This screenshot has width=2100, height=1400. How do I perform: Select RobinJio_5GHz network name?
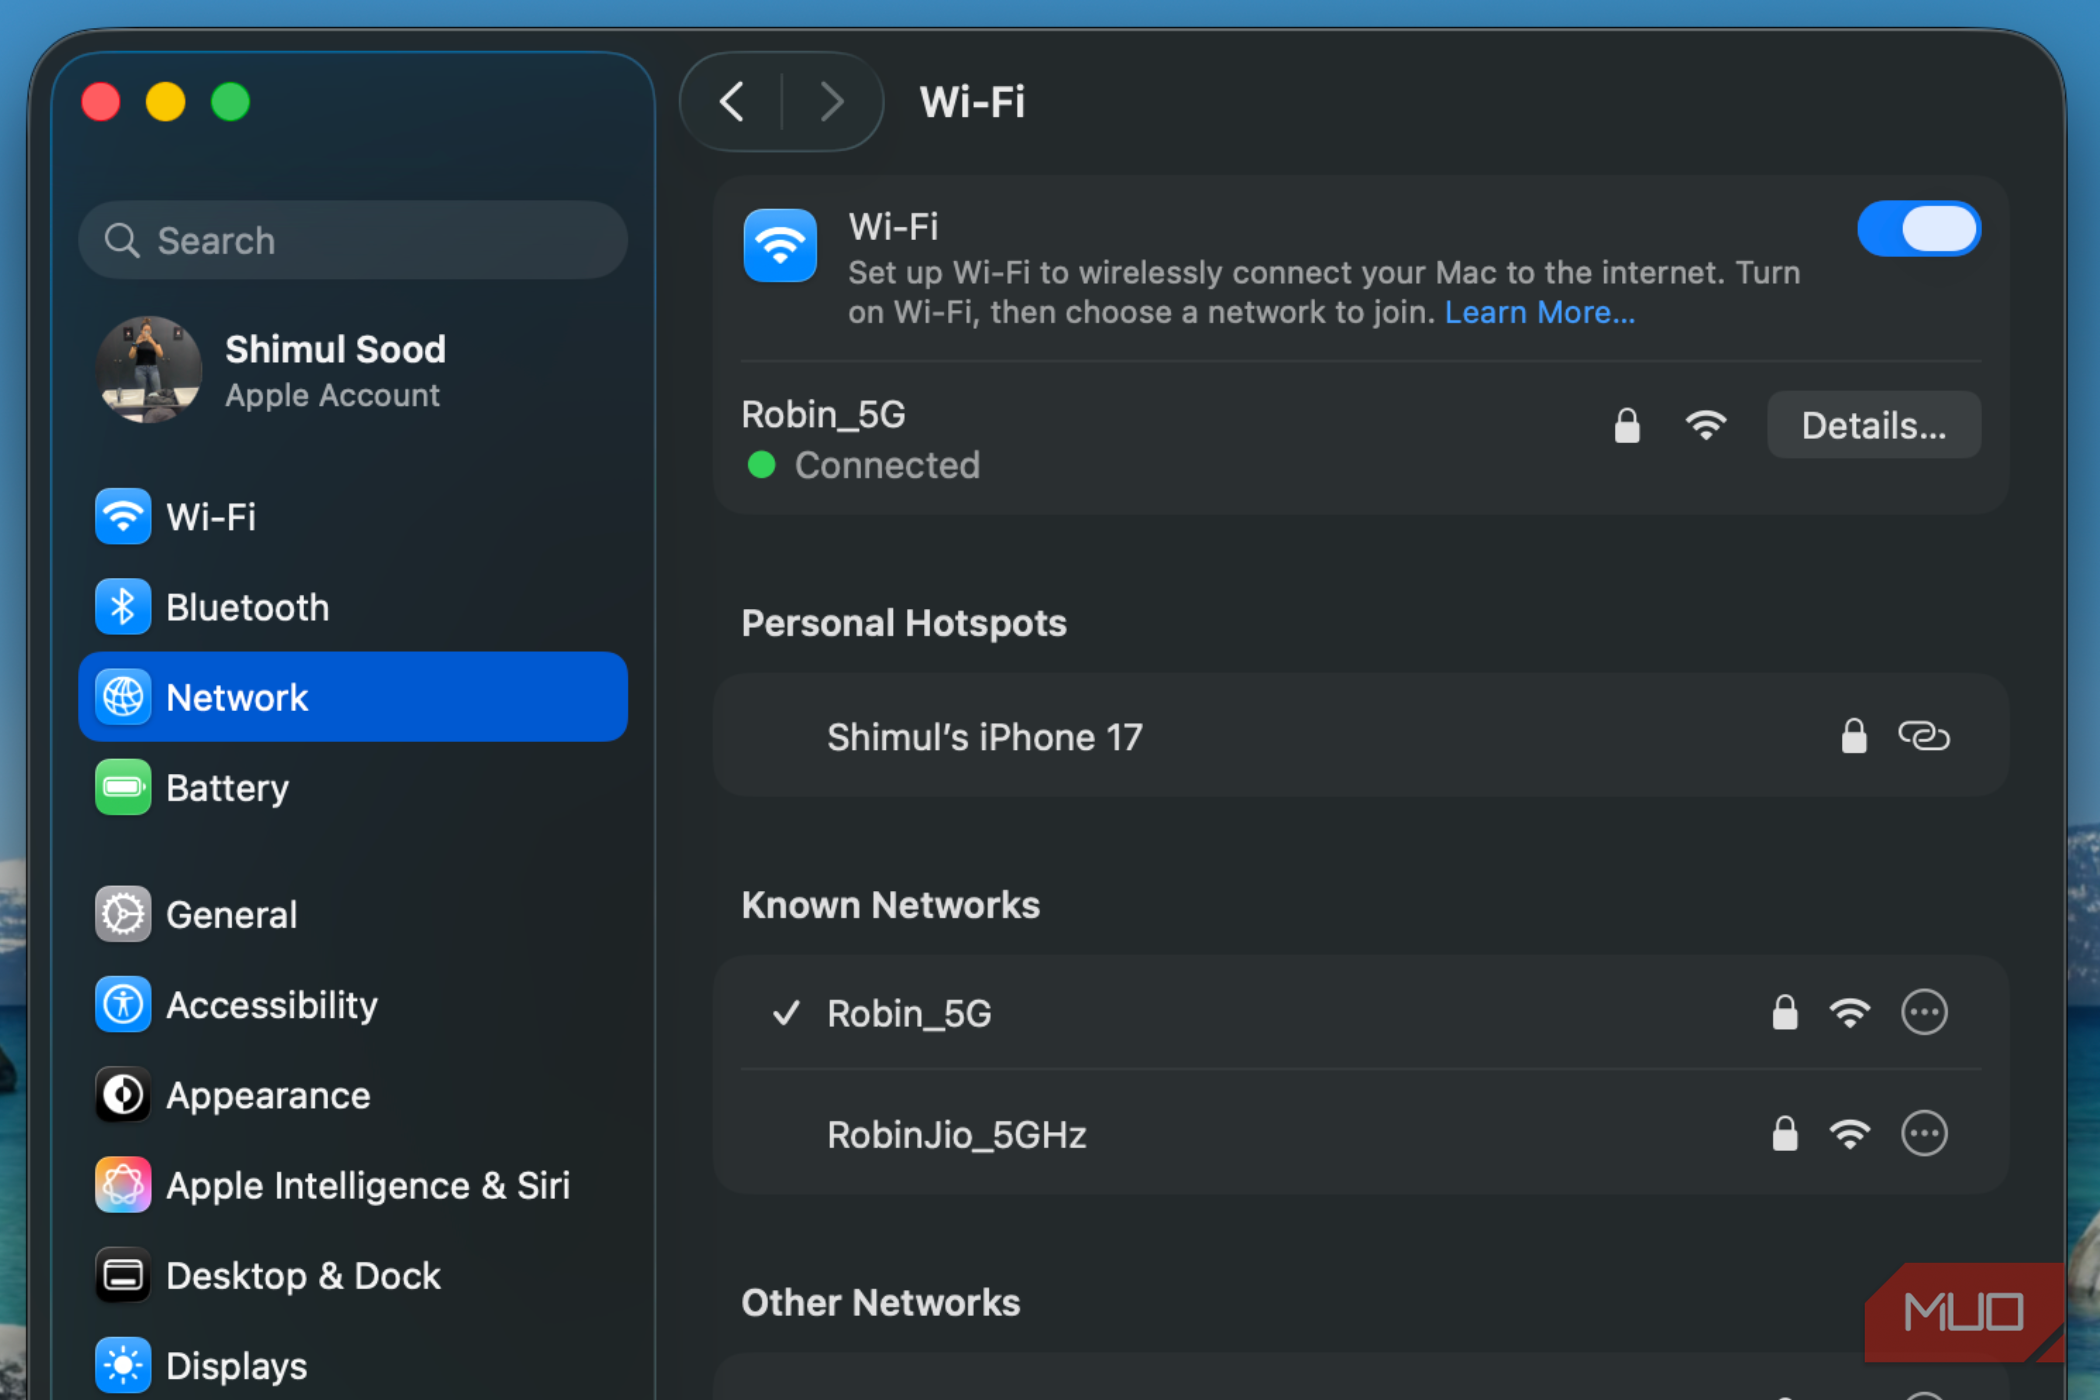click(957, 1135)
